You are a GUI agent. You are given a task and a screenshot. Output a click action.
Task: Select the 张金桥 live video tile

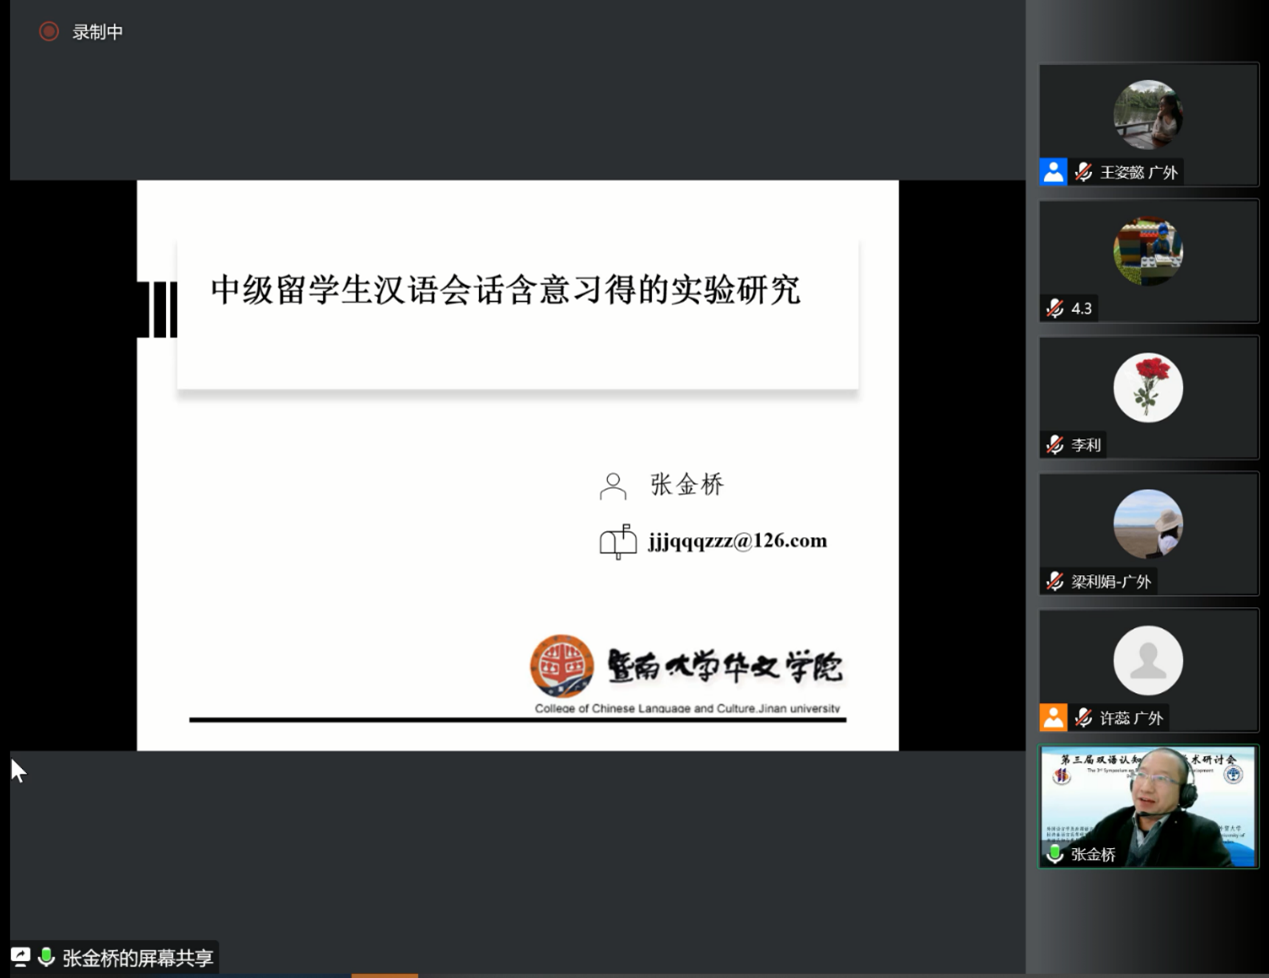coord(1148,805)
